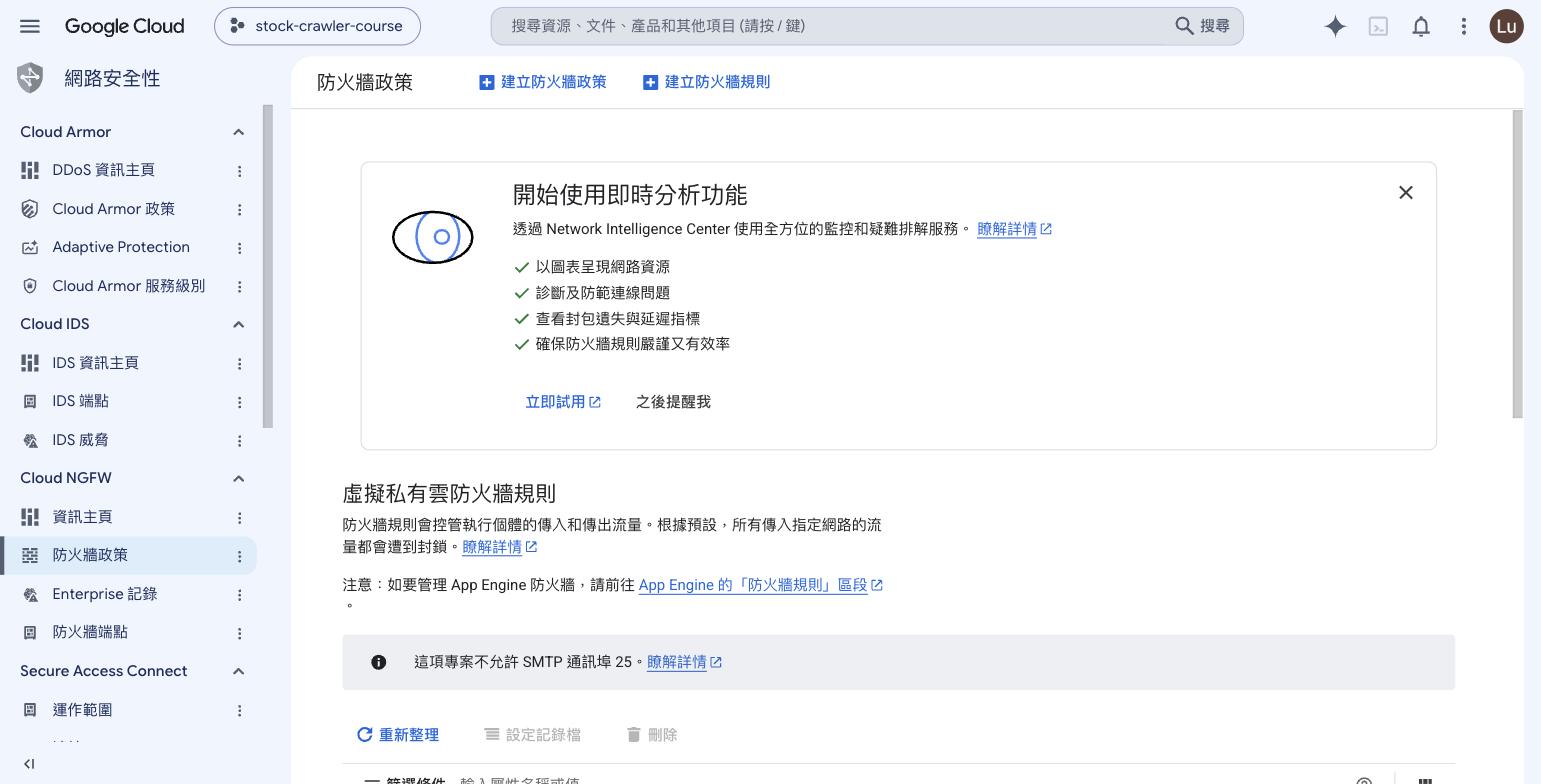Open more options for 防火牆政策 item
1541x784 pixels.
(x=239, y=556)
